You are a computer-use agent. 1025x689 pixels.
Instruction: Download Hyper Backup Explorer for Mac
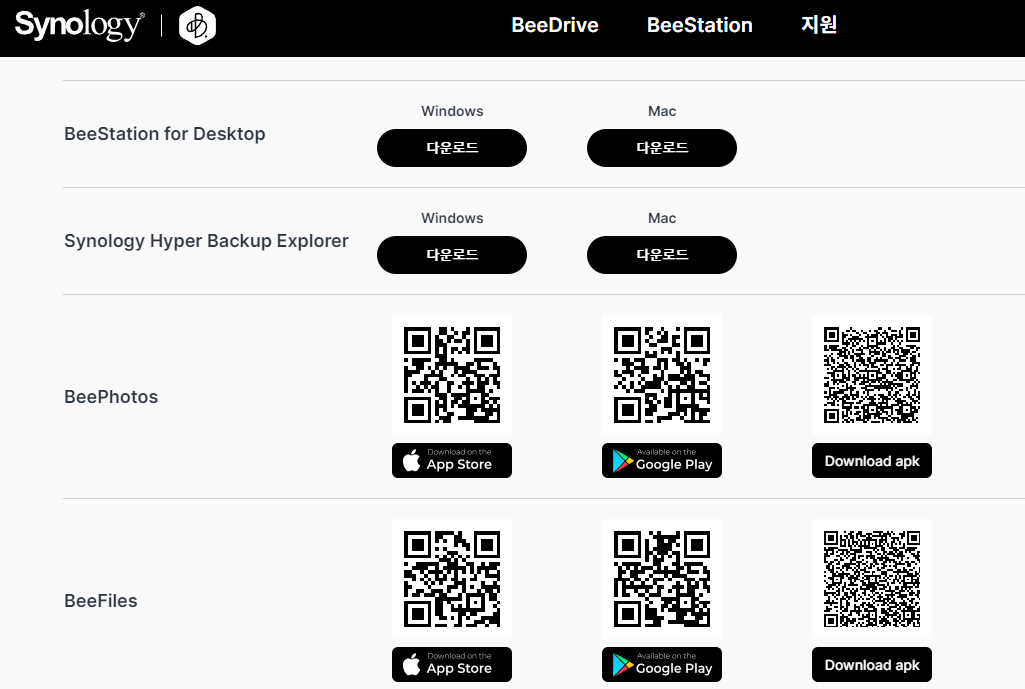click(x=662, y=255)
